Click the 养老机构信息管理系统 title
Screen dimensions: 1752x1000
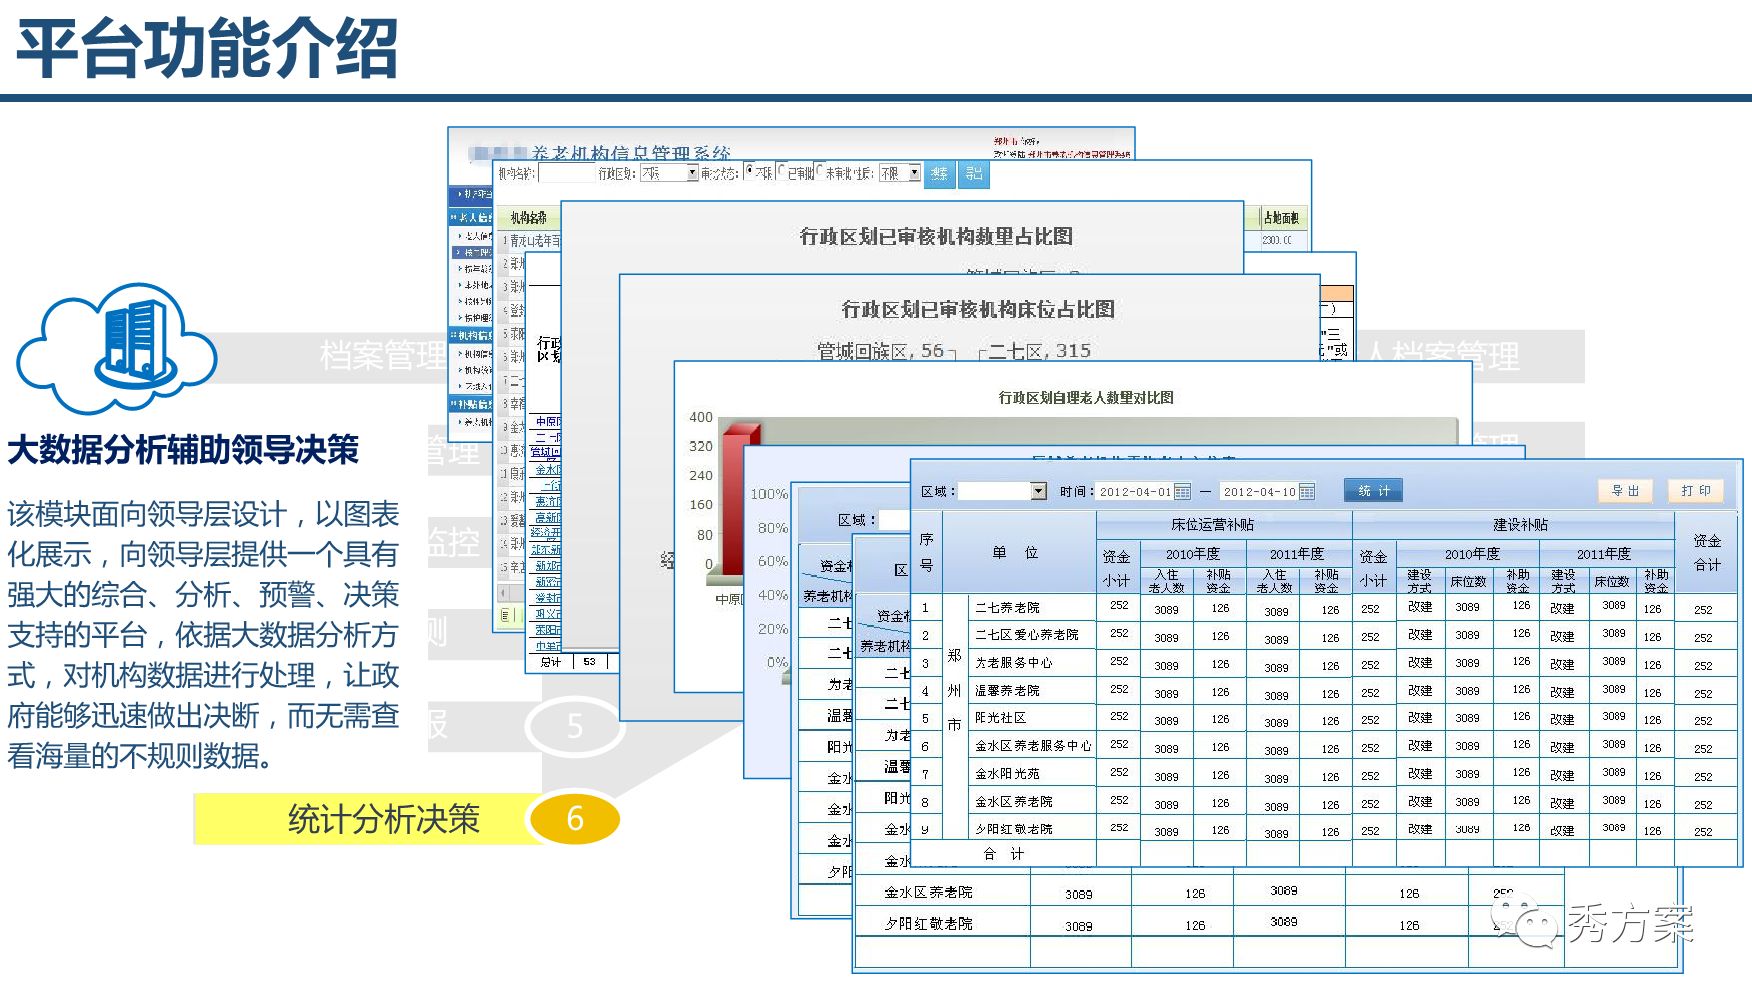[631, 154]
